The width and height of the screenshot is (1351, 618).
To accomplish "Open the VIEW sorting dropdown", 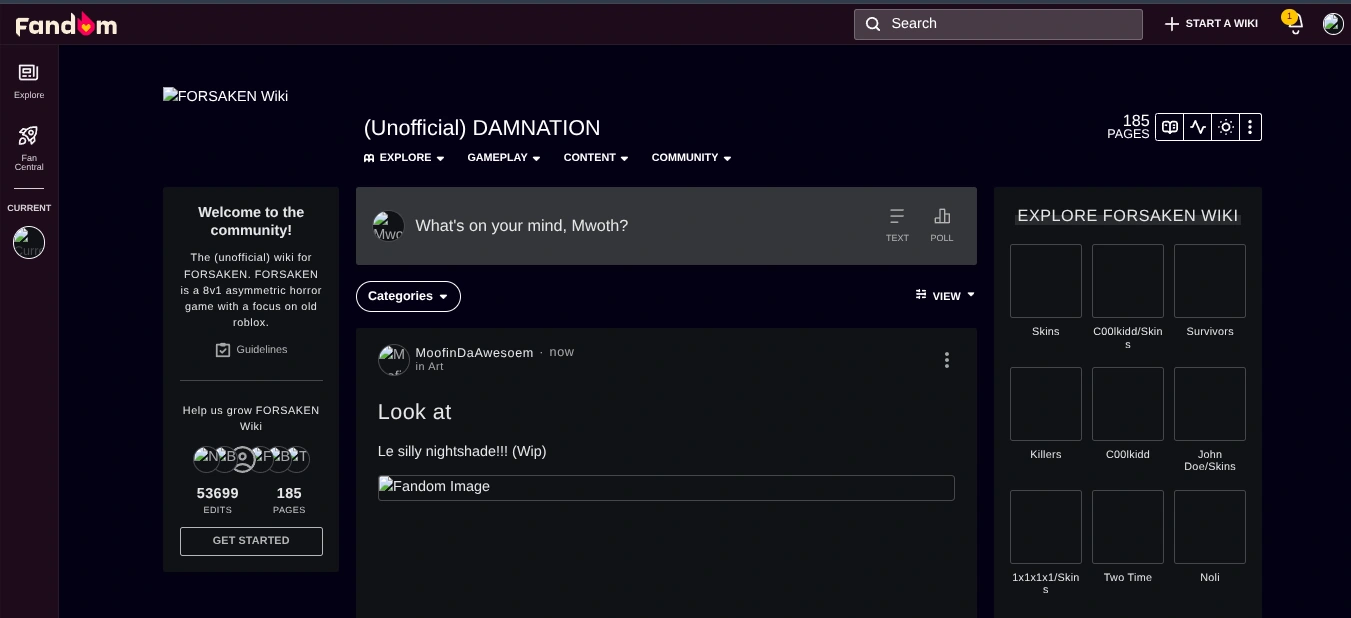I will pyautogui.click(x=944, y=296).
